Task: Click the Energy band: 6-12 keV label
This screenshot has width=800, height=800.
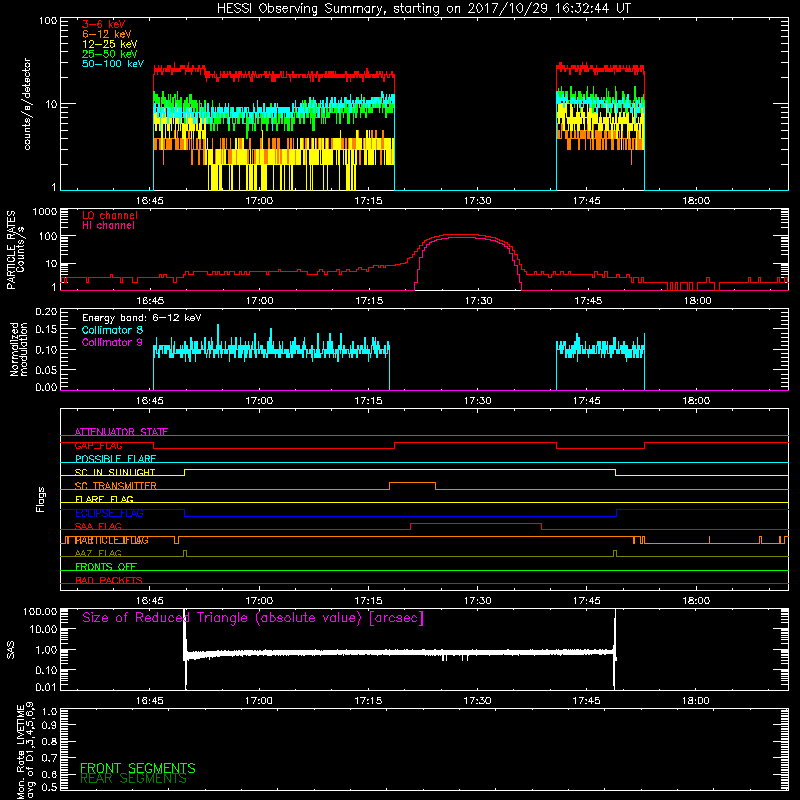Action: point(142,318)
